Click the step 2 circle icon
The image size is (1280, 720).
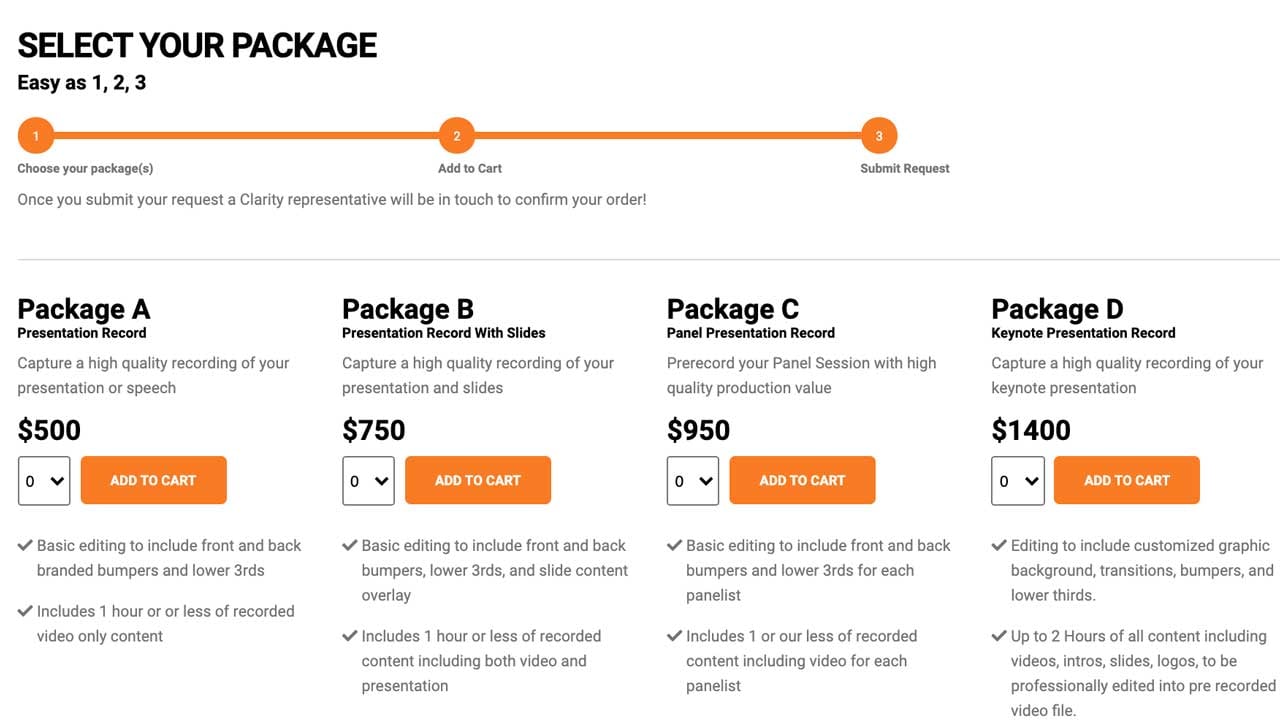(457, 136)
